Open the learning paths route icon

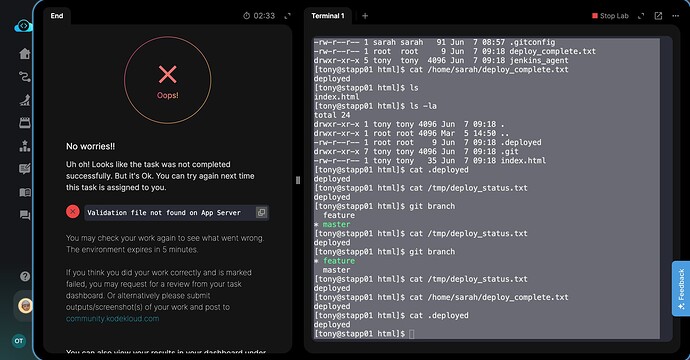click(x=25, y=77)
